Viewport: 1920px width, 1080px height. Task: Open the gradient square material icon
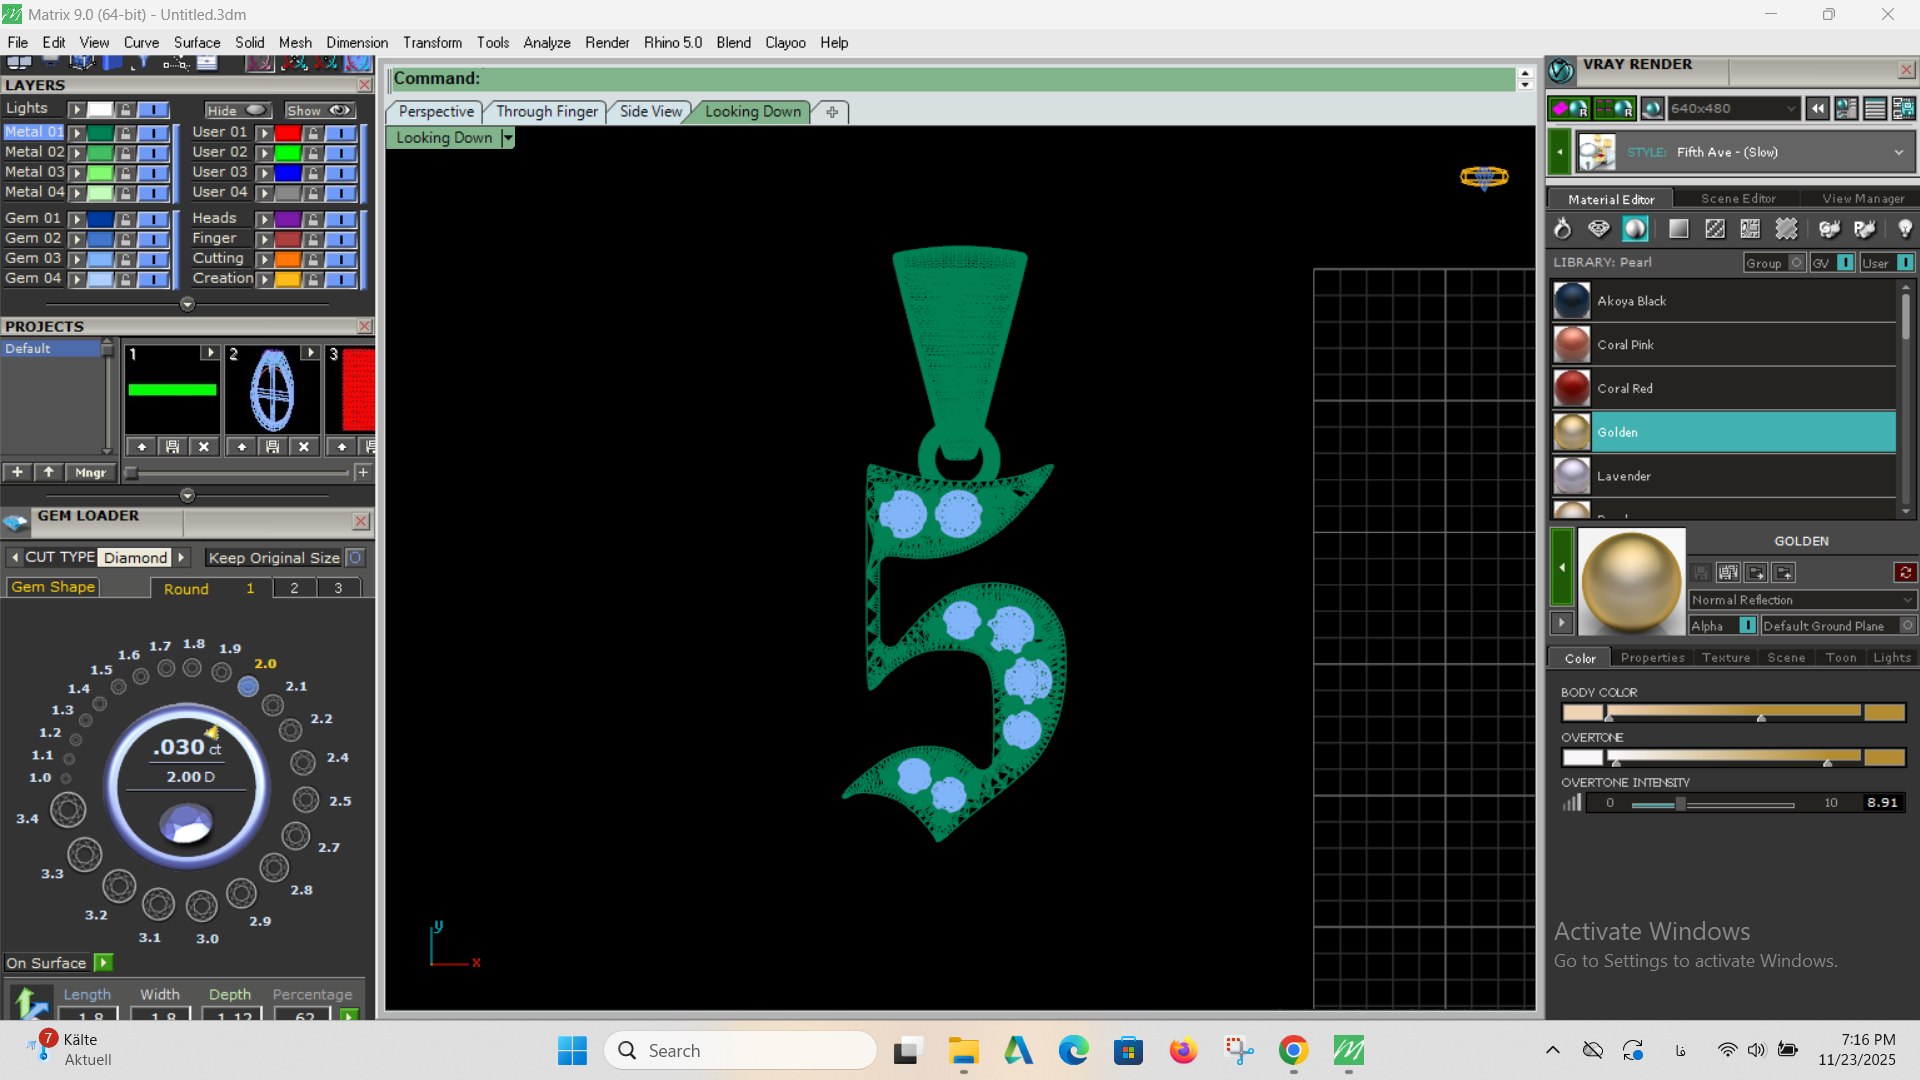pyautogui.click(x=1679, y=229)
